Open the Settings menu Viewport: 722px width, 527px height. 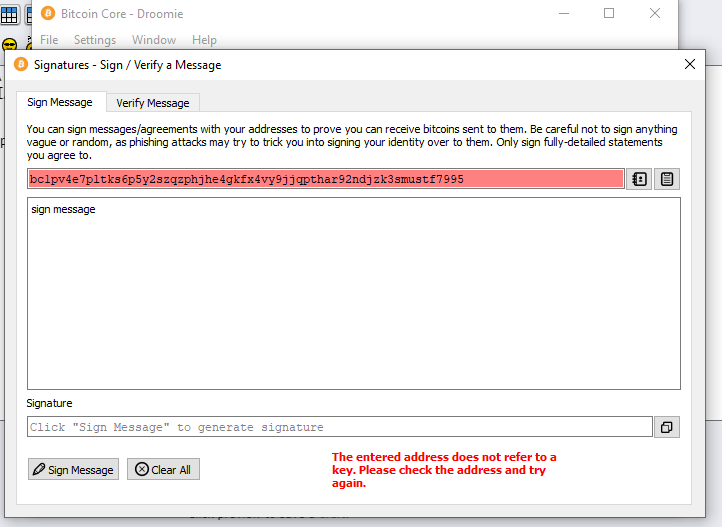95,40
